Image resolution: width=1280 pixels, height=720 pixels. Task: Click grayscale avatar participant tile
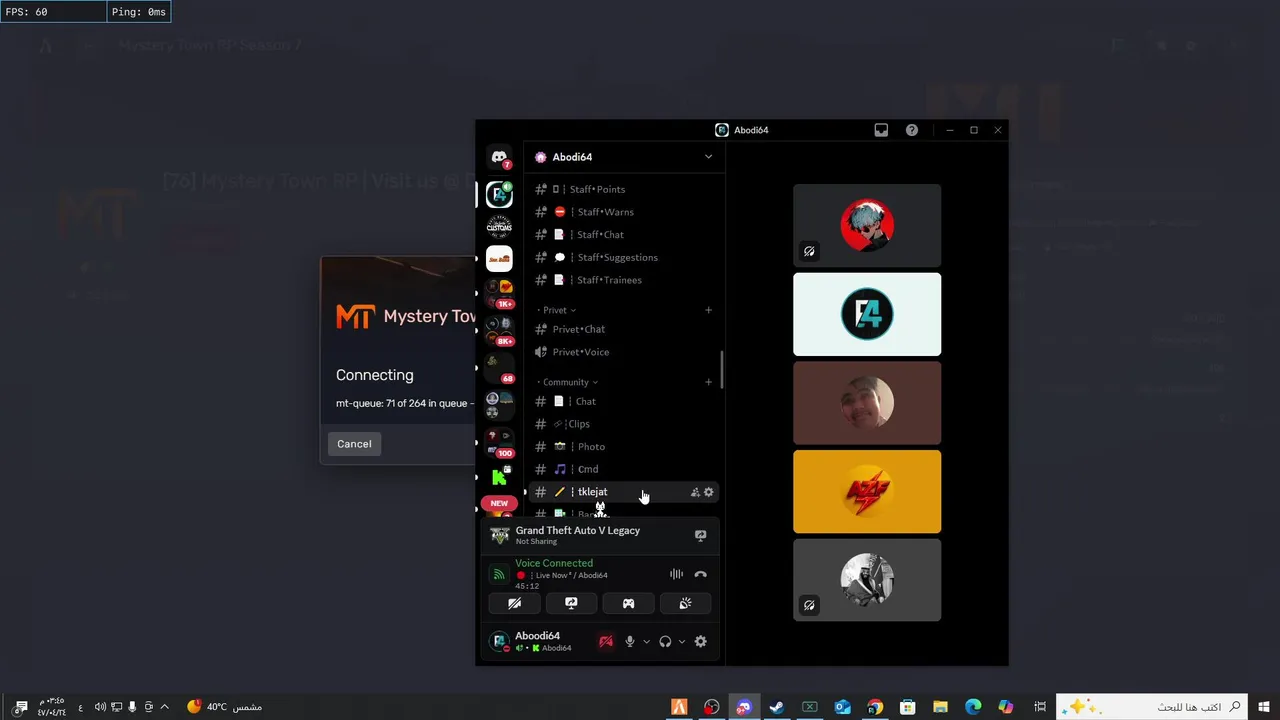point(867,580)
